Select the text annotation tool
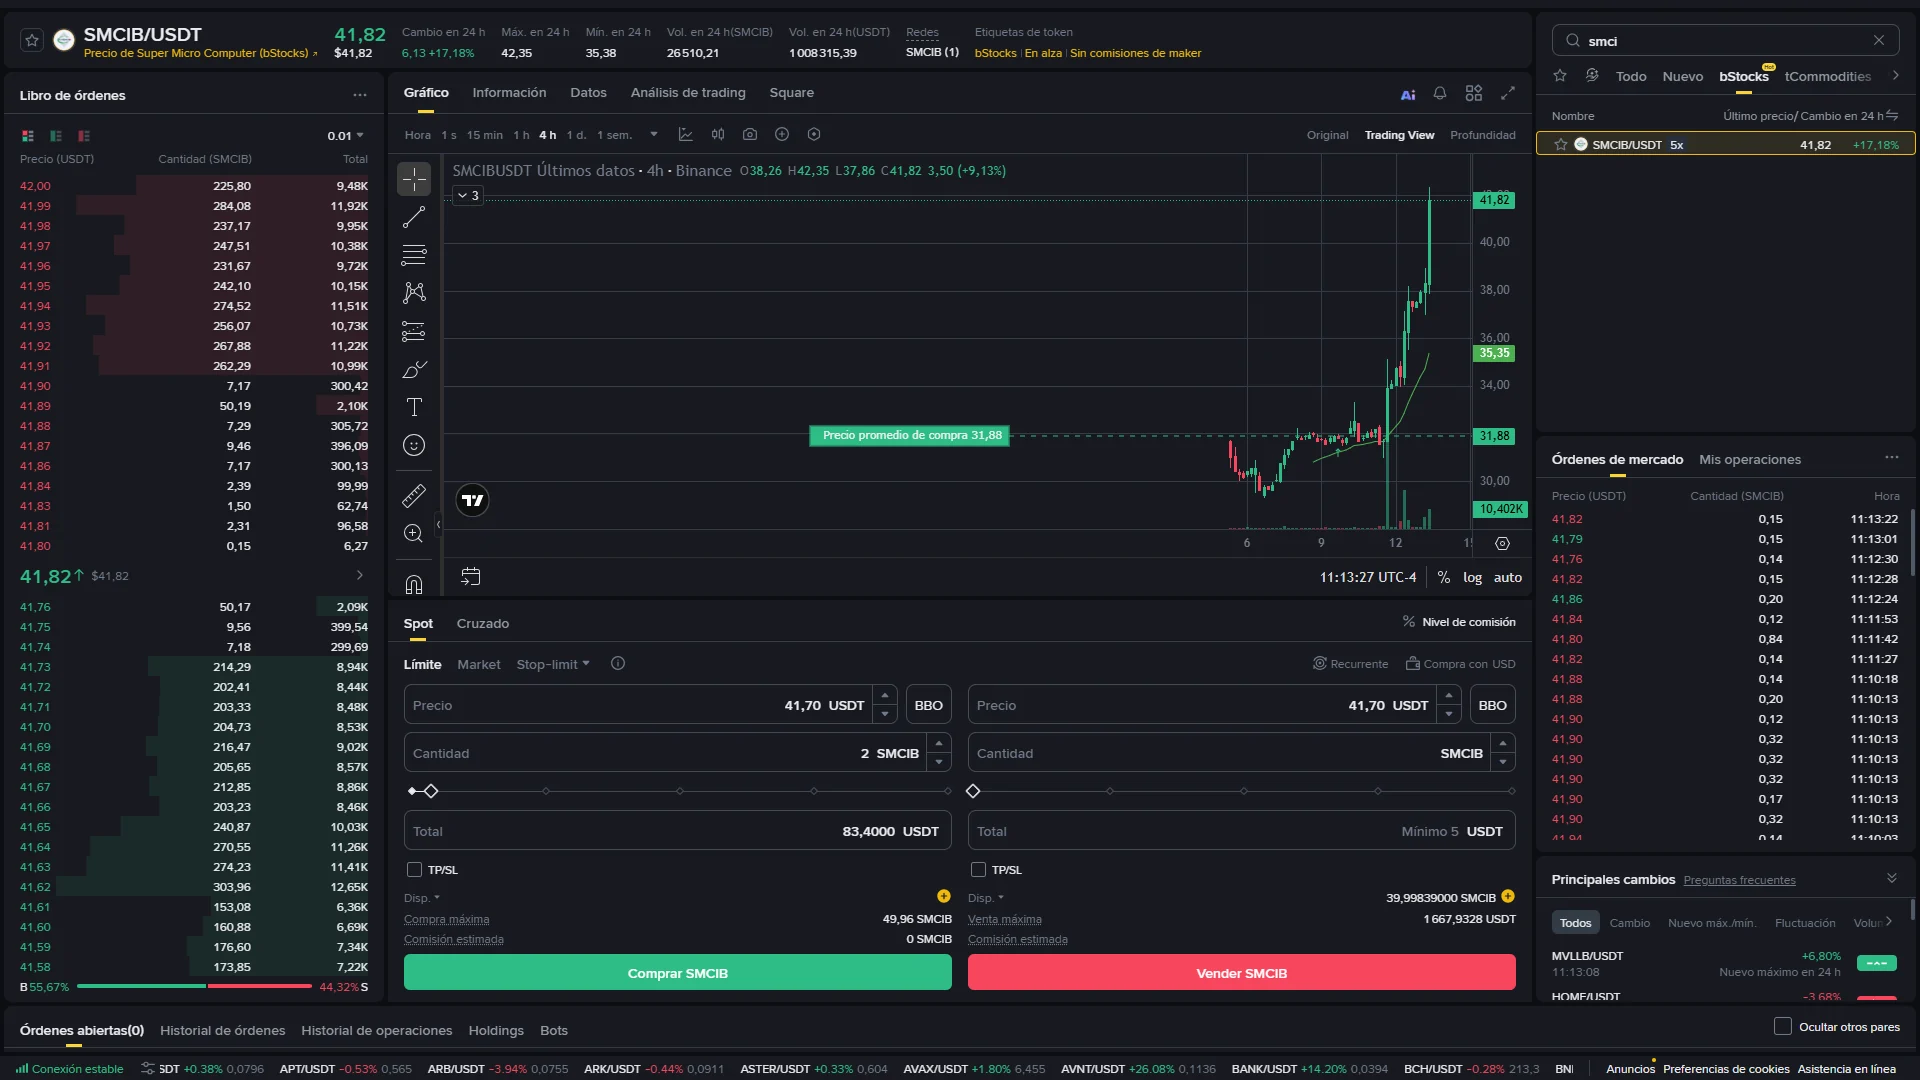1920x1080 pixels. coord(414,407)
